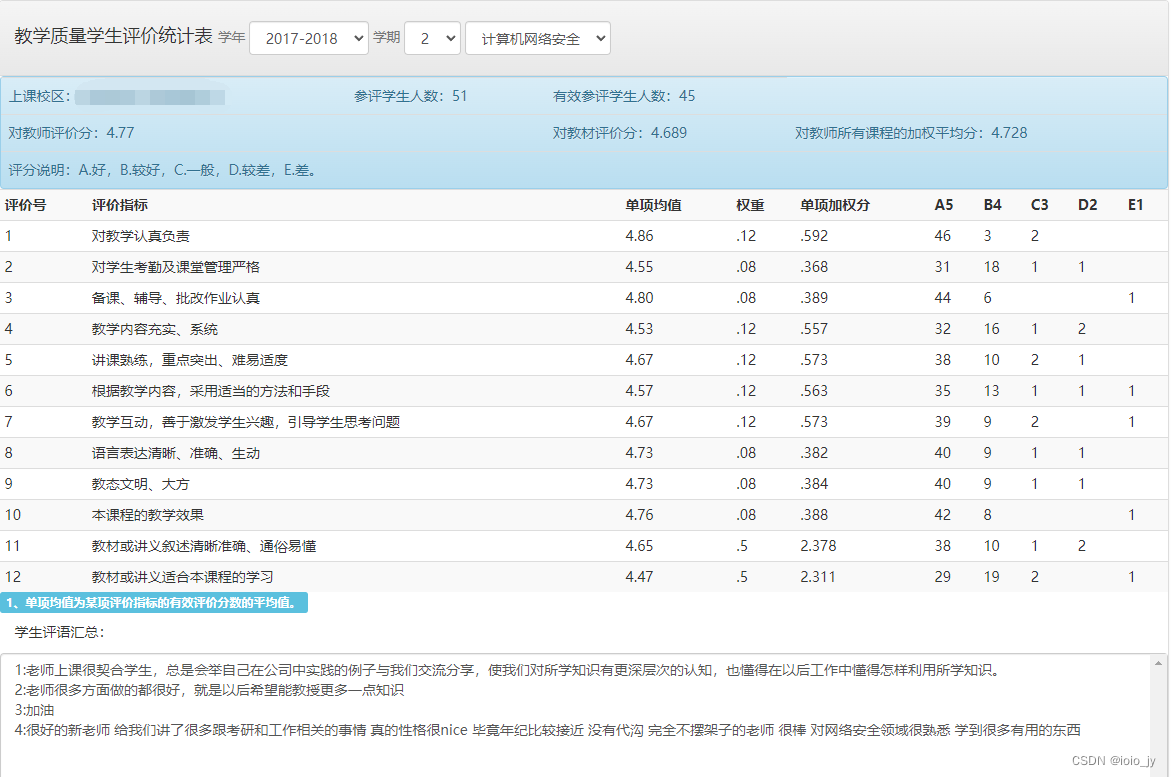Select row 对学生考勤及课堂管理严格
Viewport: 1171px width, 777px height.
(585, 267)
